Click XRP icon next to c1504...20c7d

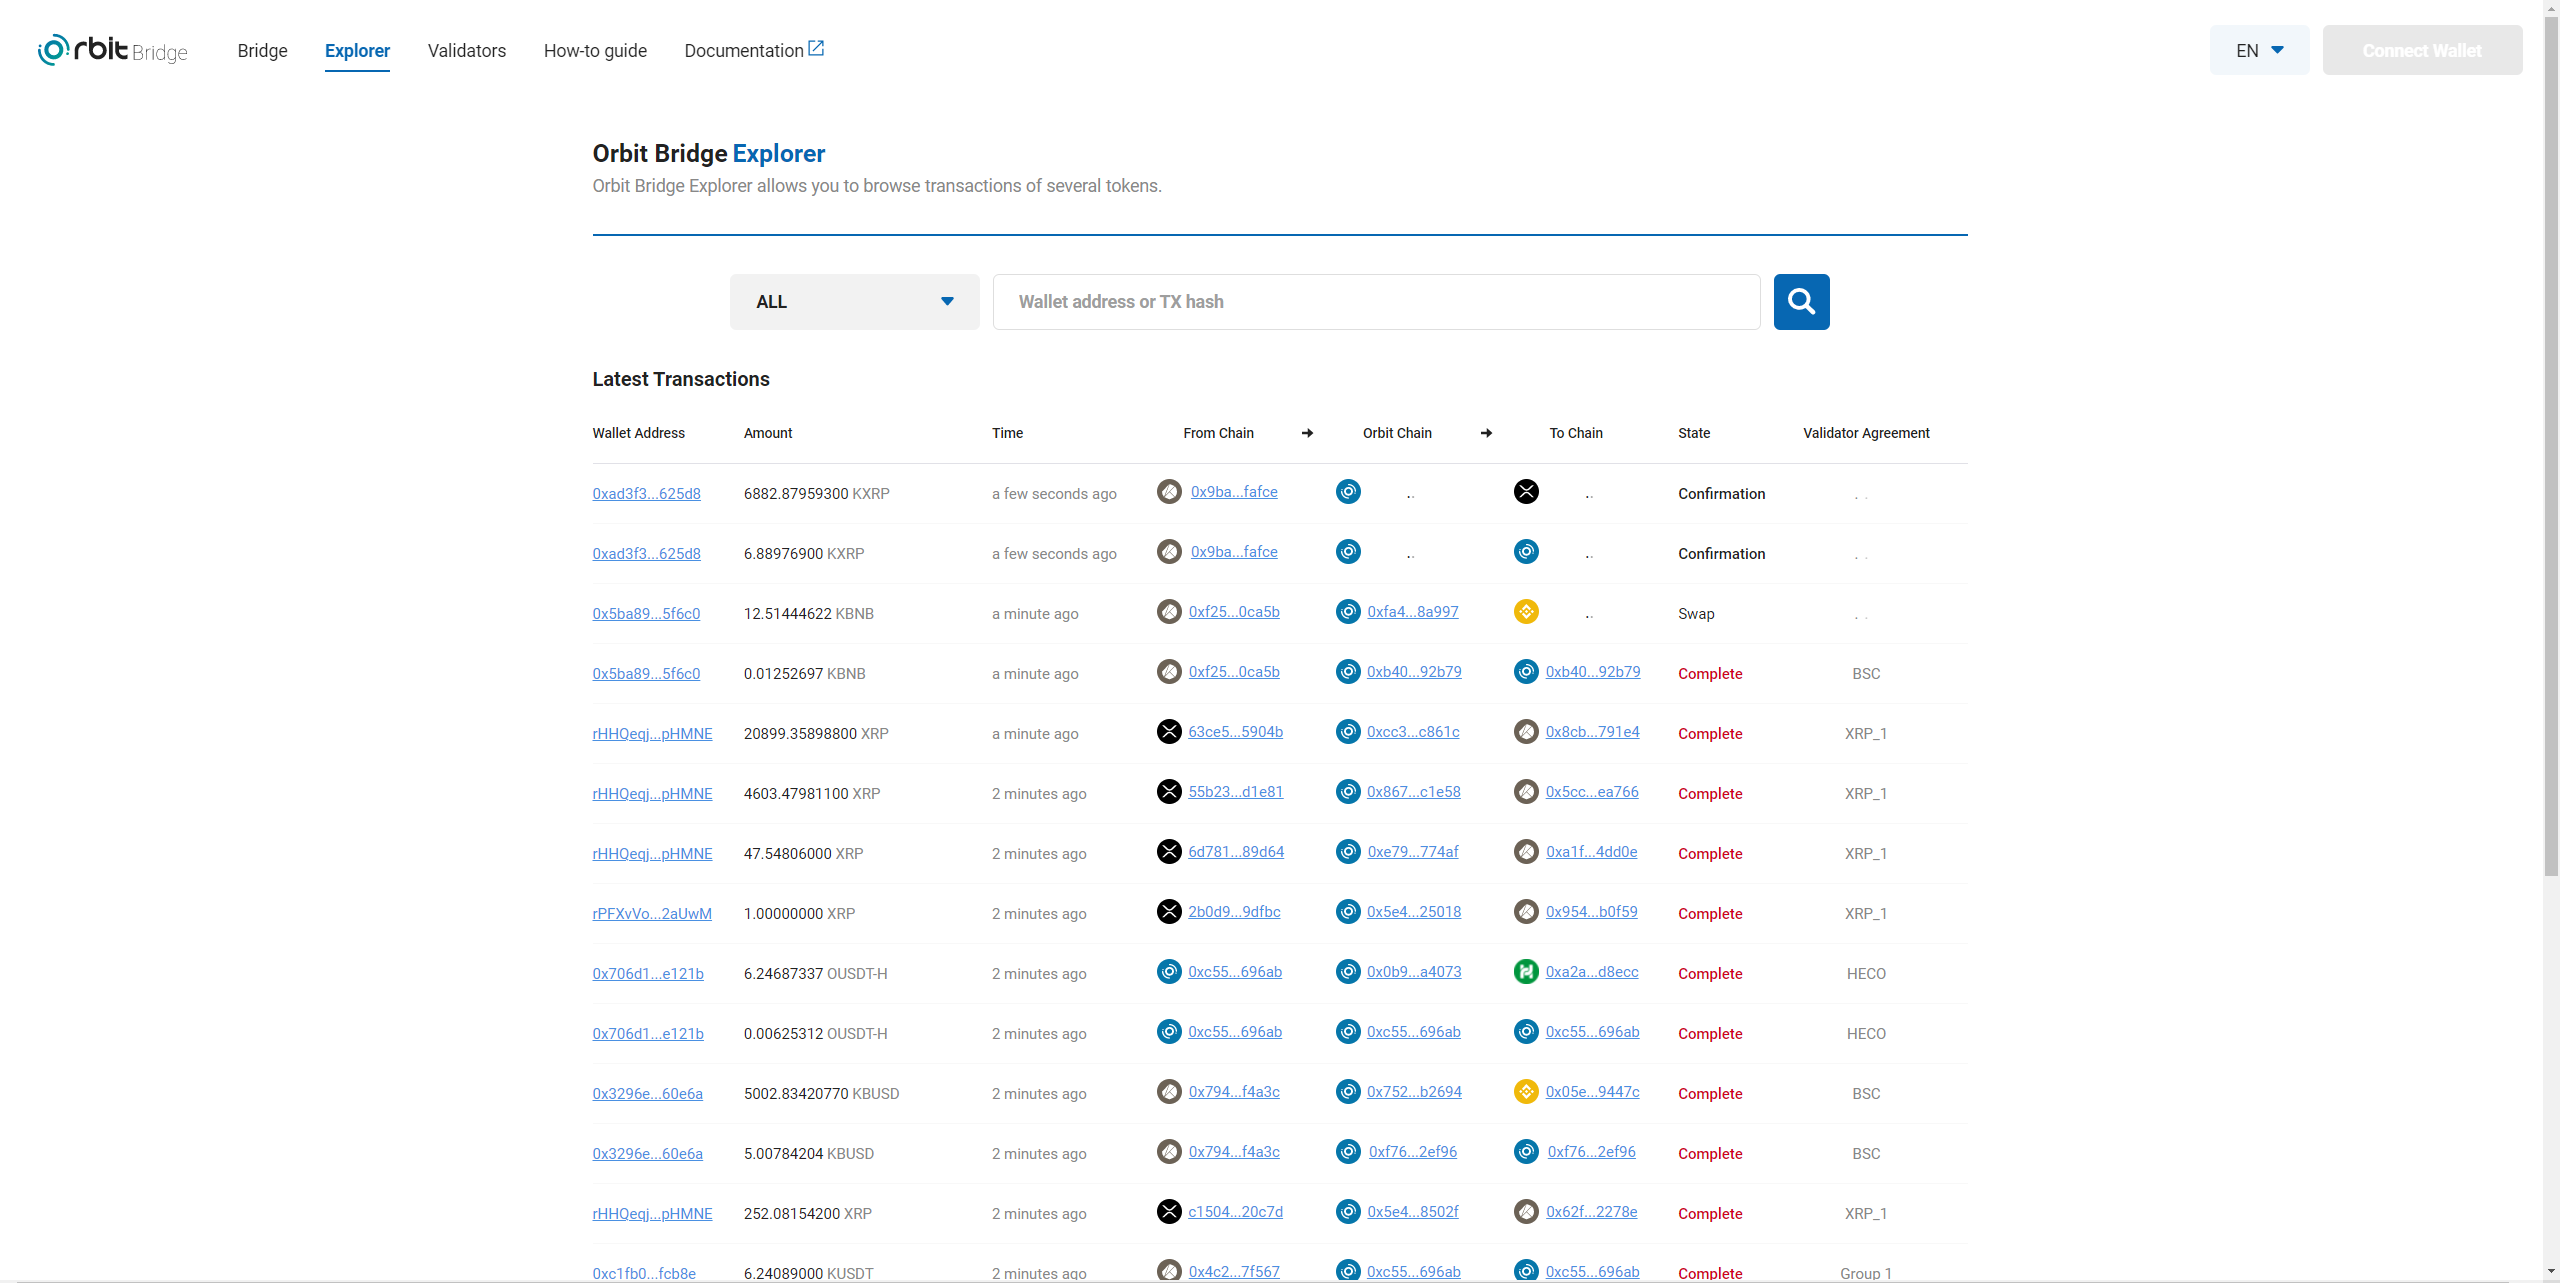[1169, 1212]
